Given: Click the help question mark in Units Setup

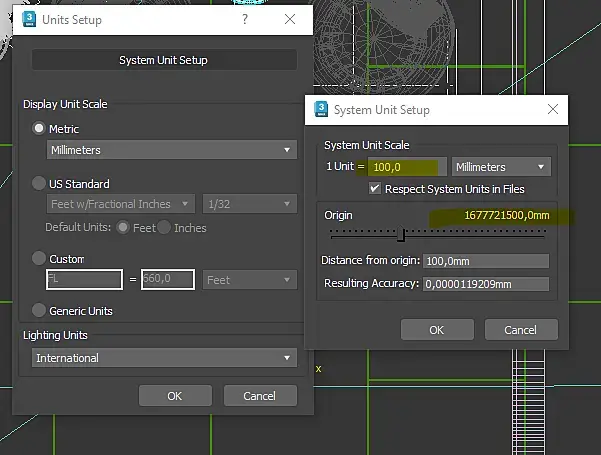Looking at the screenshot, I should point(245,19).
